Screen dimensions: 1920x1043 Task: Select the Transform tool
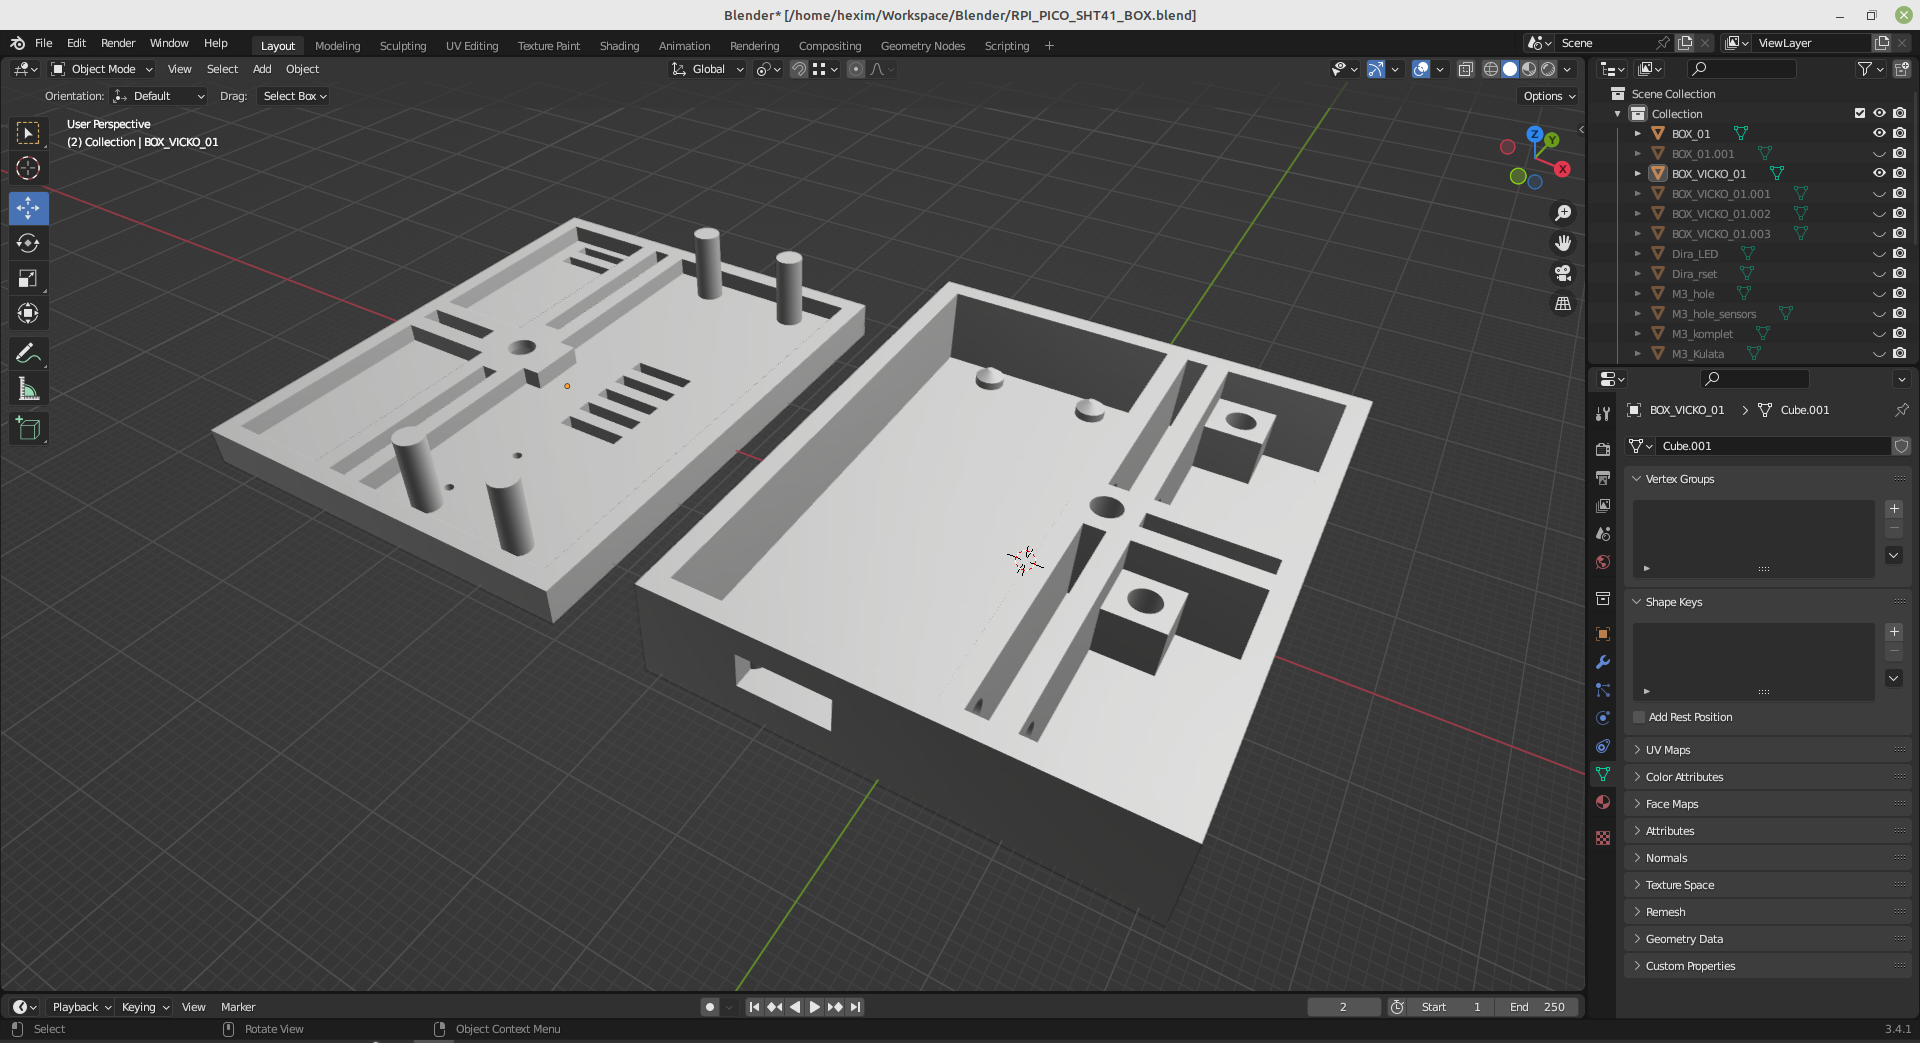tap(28, 313)
